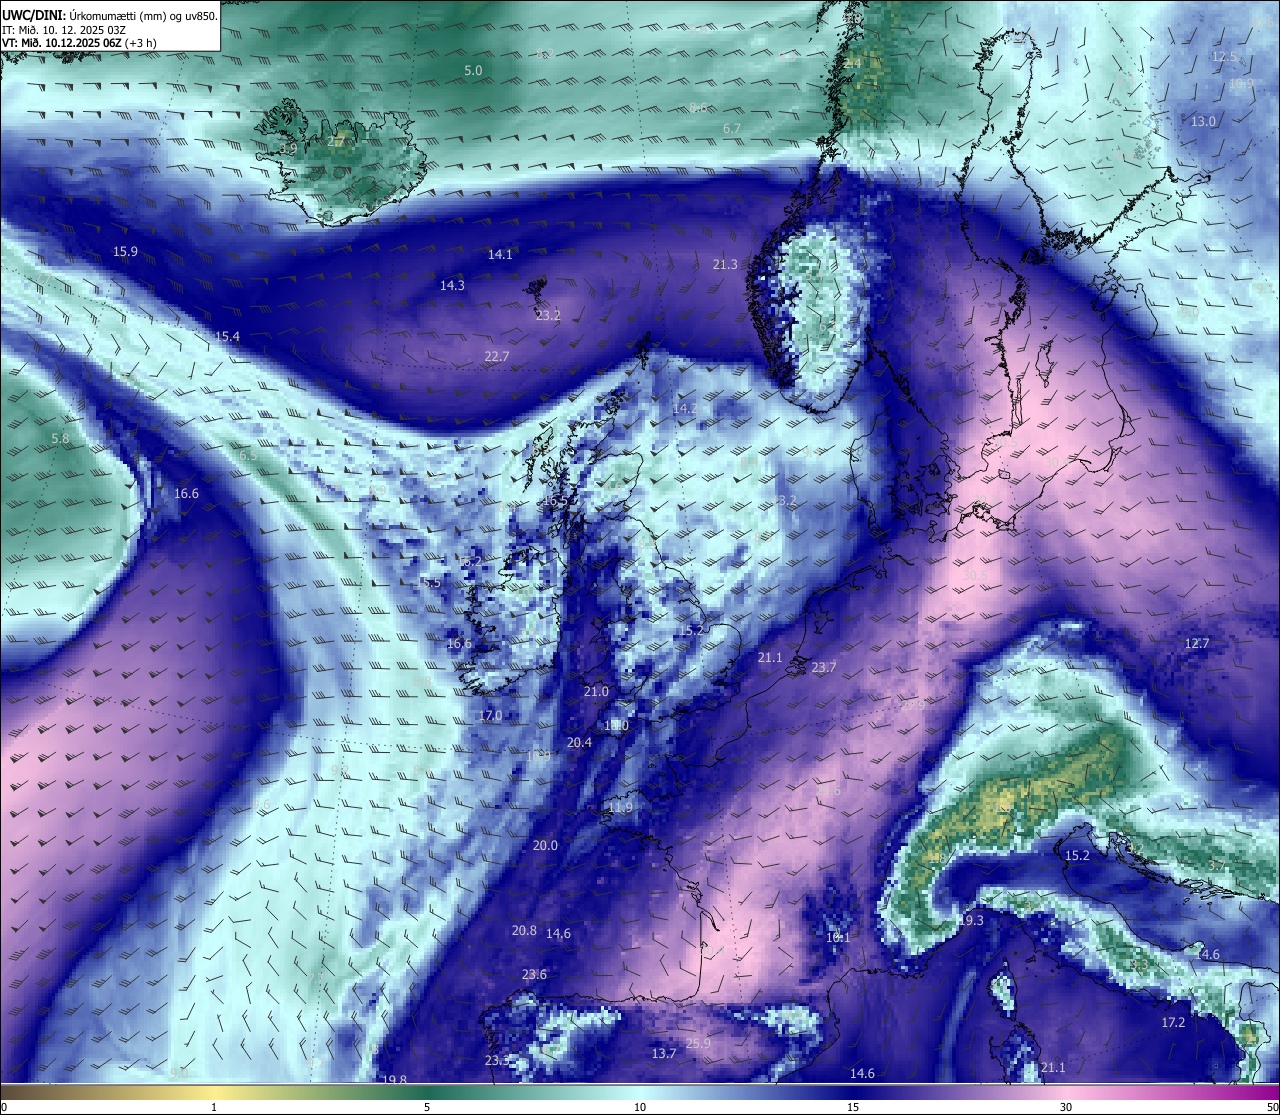Click the 15 tick on the color scale
Screen dimensions: 1280x1115
(x=853, y=1107)
